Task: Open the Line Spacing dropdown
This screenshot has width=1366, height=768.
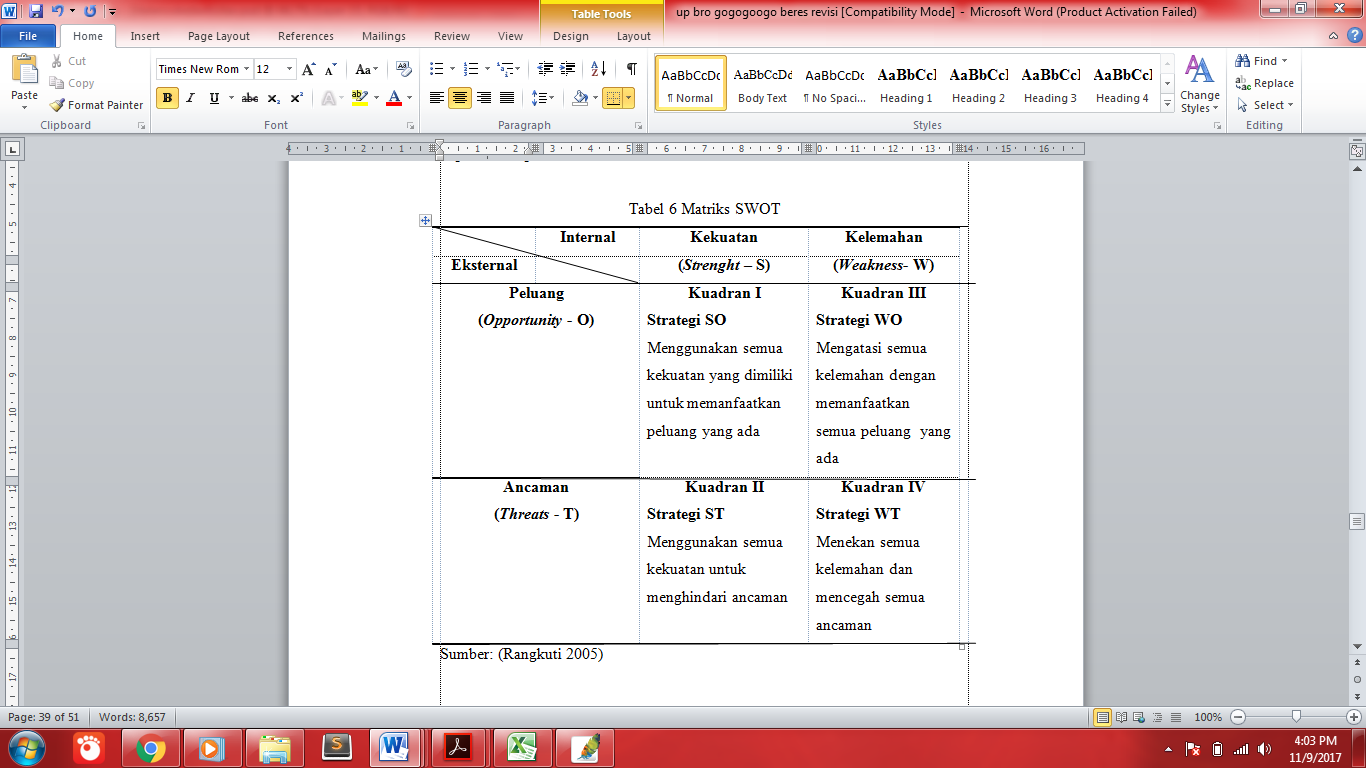Action: tap(544, 97)
